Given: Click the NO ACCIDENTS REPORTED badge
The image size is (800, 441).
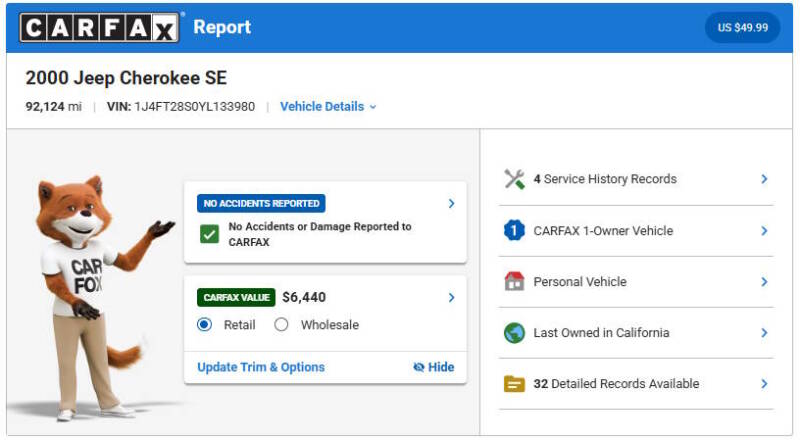Looking at the screenshot, I should (x=261, y=203).
